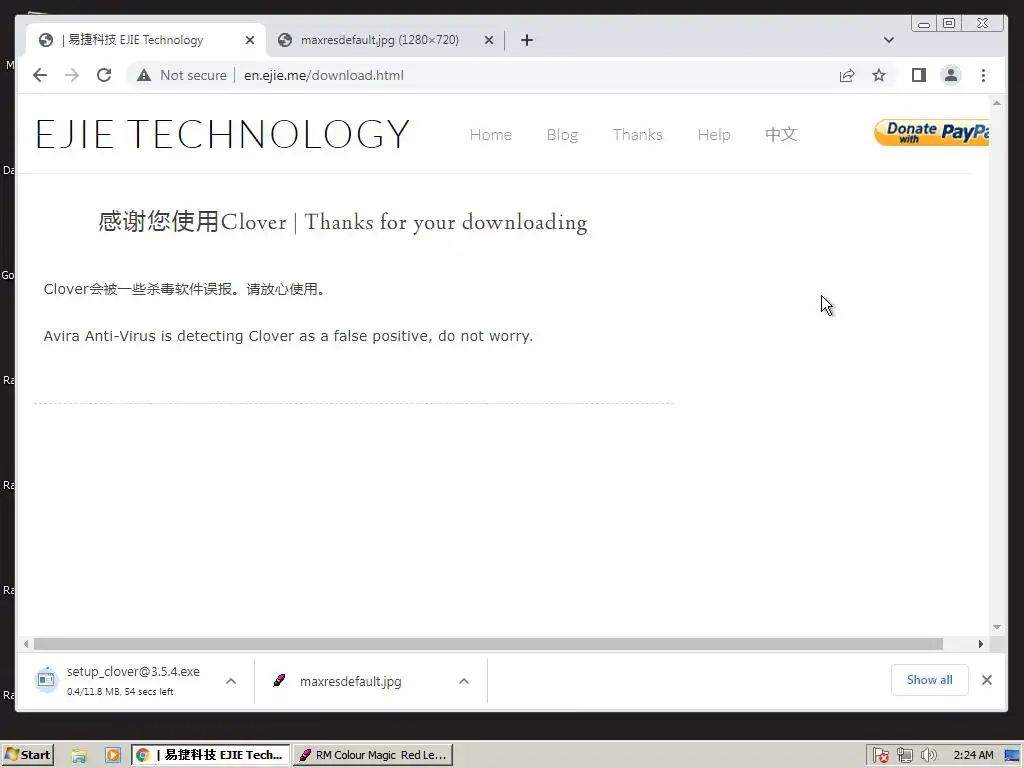The width and height of the screenshot is (1024, 768).
Task: Expand options for maxresdefault.jpg download
Action: tap(464, 681)
